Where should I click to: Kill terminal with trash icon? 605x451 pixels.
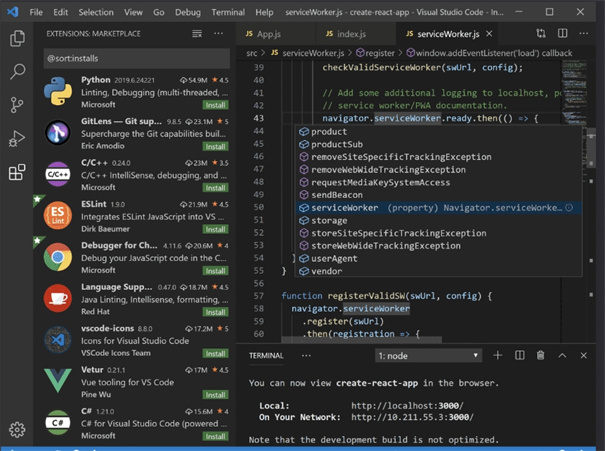pos(541,355)
